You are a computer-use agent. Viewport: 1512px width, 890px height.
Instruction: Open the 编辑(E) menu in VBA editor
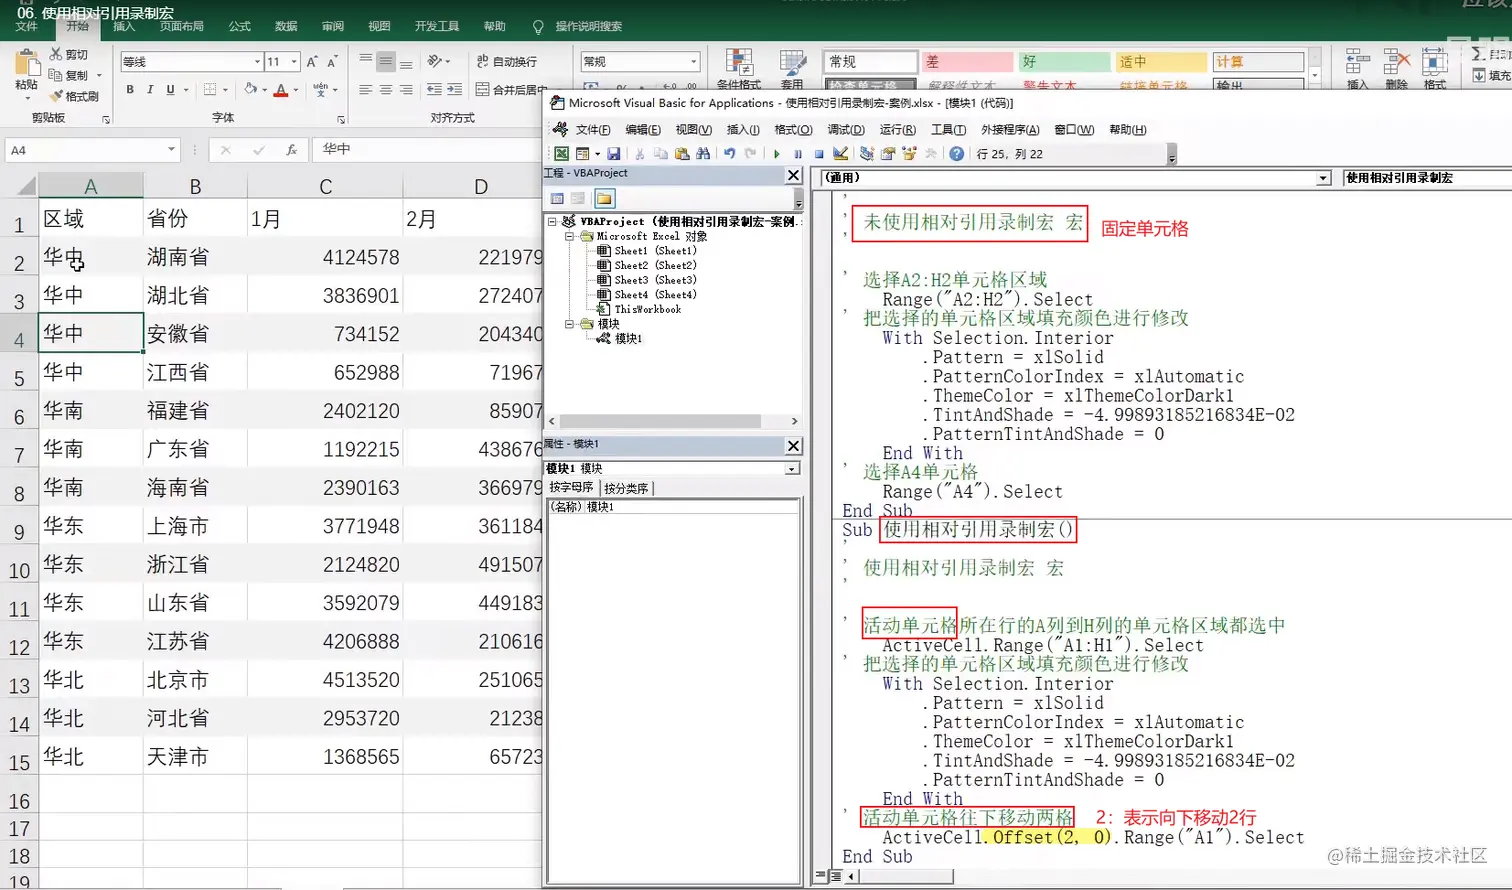643,130
